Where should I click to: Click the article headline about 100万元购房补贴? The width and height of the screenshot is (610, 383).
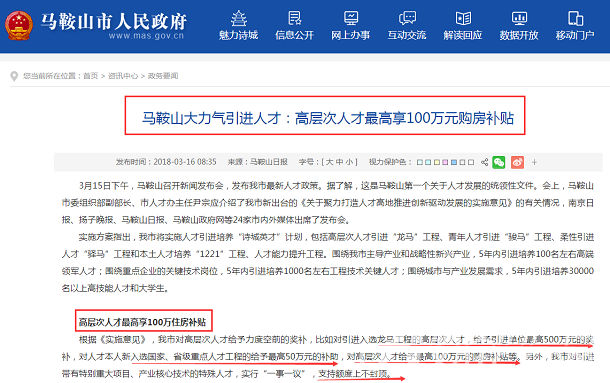(x=328, y=118)
